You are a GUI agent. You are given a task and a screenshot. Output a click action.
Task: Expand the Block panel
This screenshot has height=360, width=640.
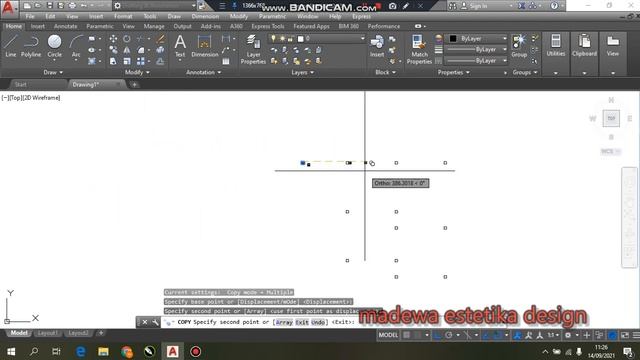tap(385, 72)
